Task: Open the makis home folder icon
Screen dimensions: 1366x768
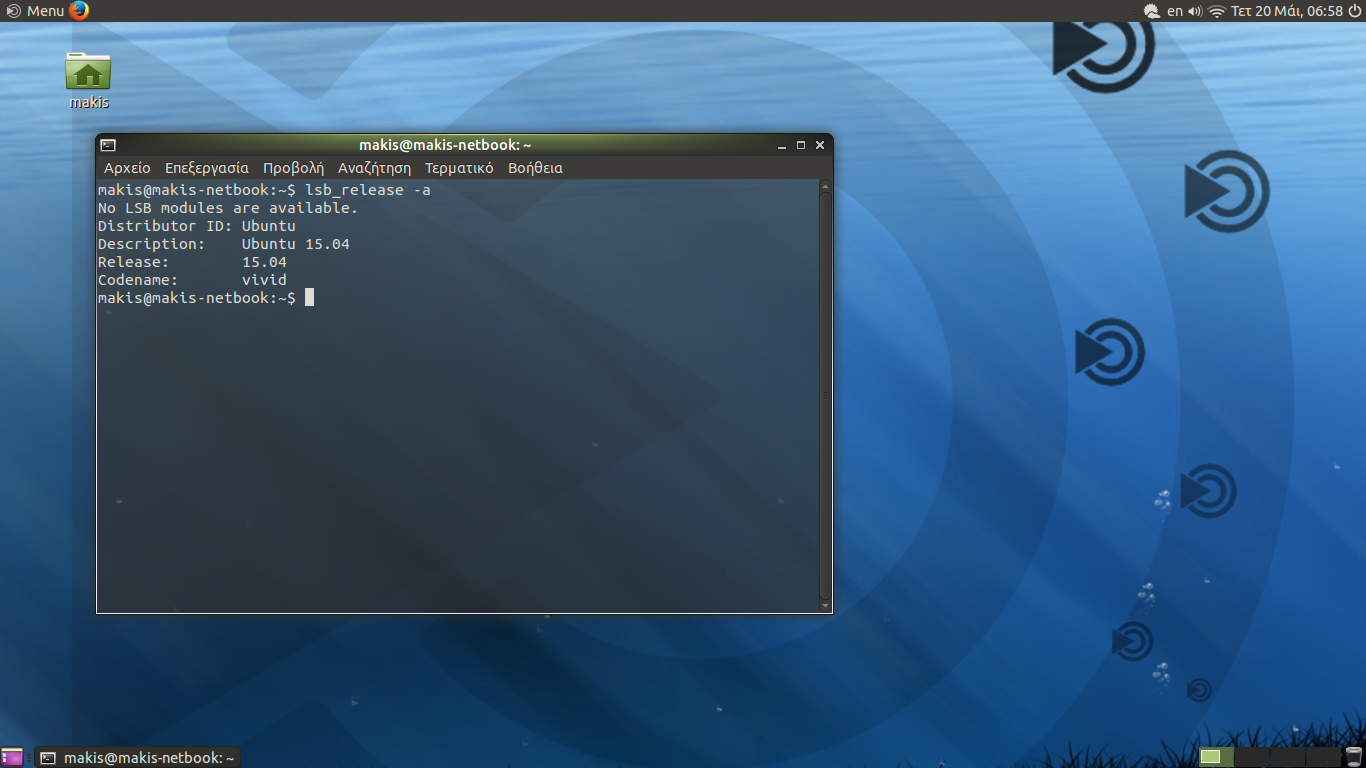Action: 88,80
